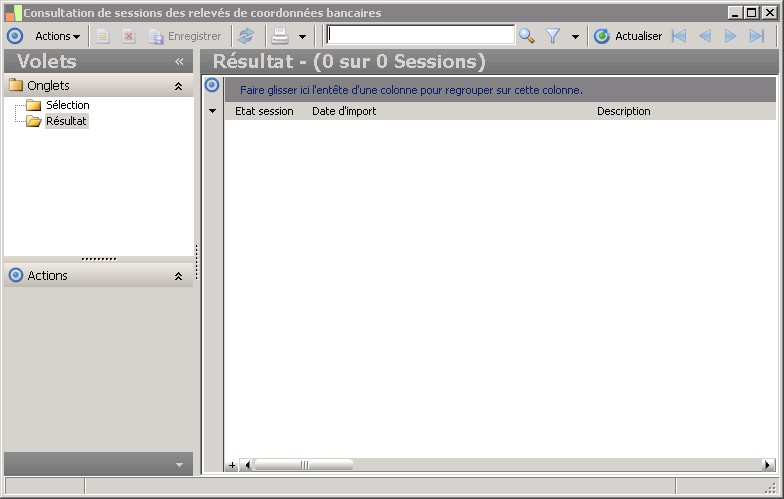The height and width of the screenshot is (499, 784).
Task: Minimize the consultation window
Action: point(734,12)
